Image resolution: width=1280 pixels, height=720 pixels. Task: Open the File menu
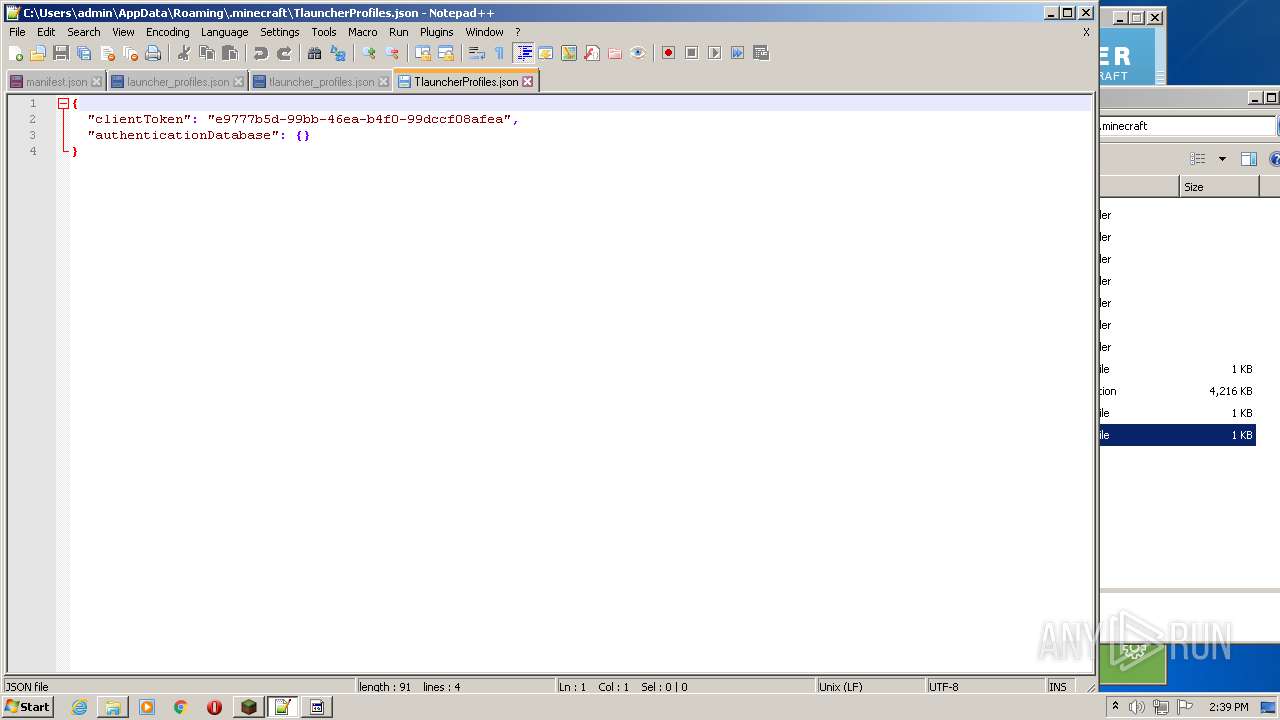[x=17, y=32]
